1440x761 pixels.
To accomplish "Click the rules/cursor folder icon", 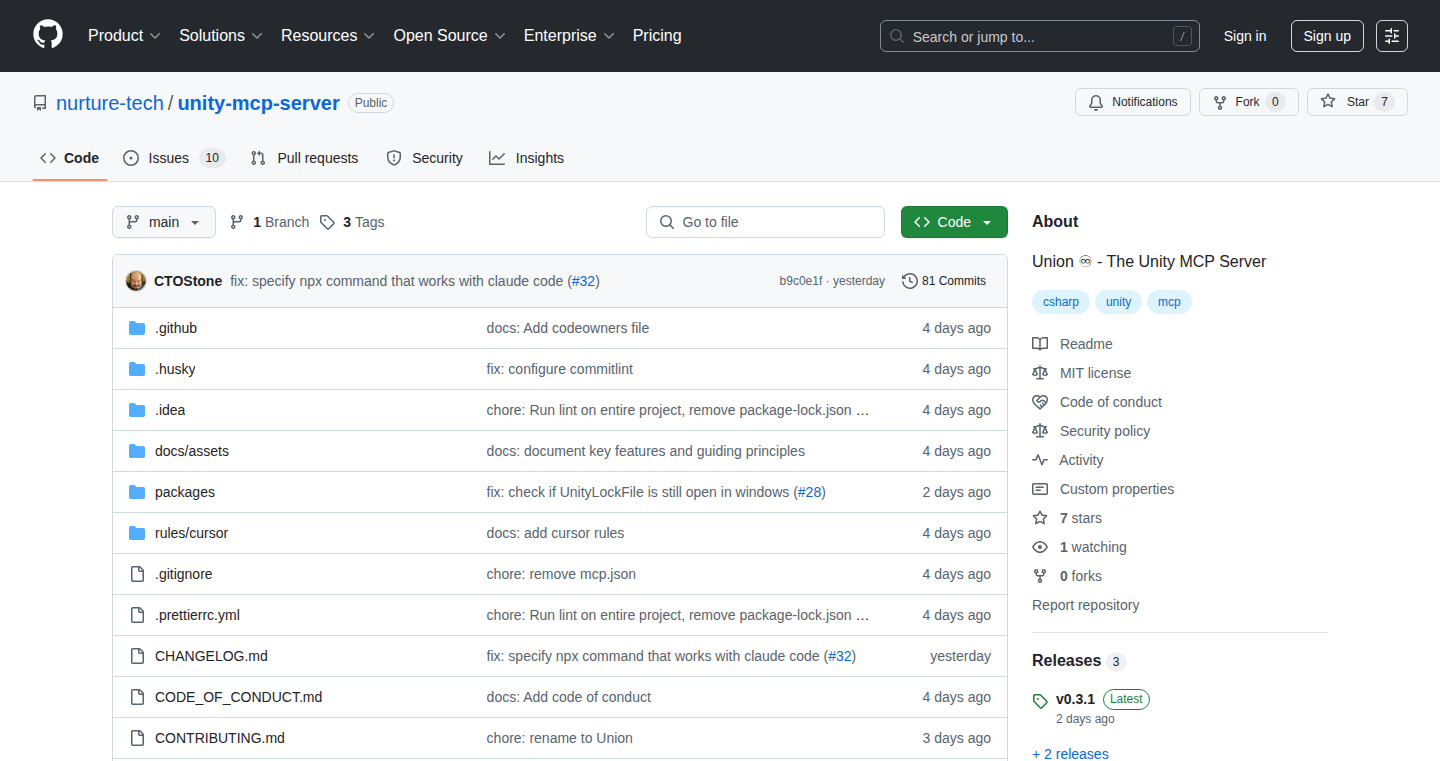I will (137, 533).
